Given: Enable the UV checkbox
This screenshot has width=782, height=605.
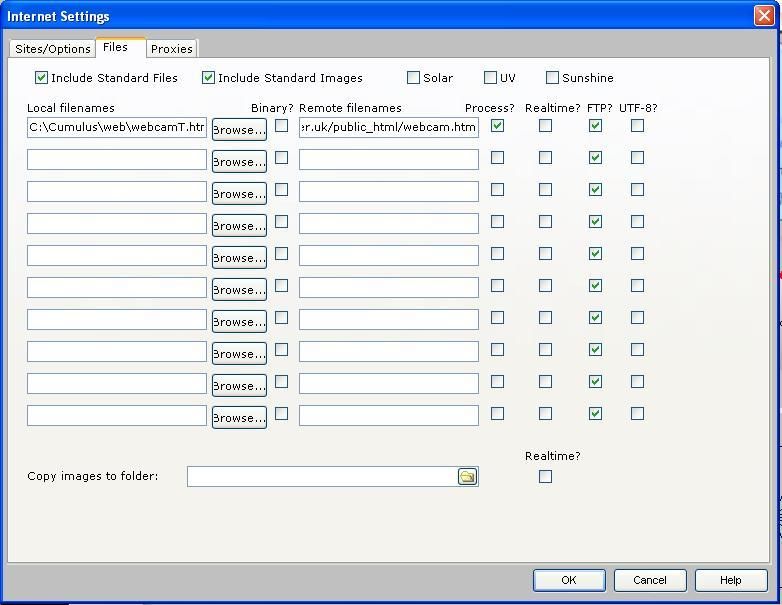Looking at the screenshot, I should tap(490, 78).
